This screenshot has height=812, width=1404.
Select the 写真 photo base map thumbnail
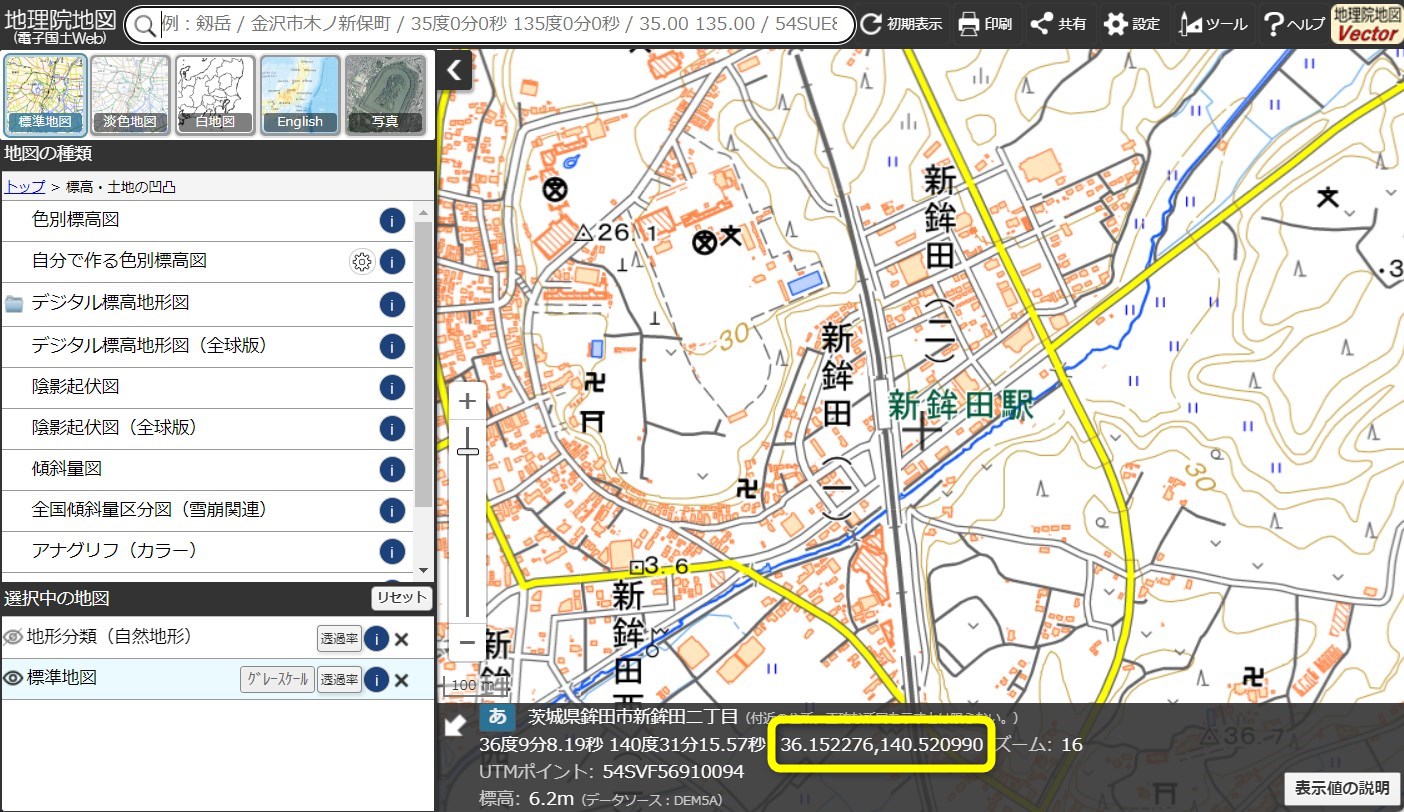coord(385,95)
